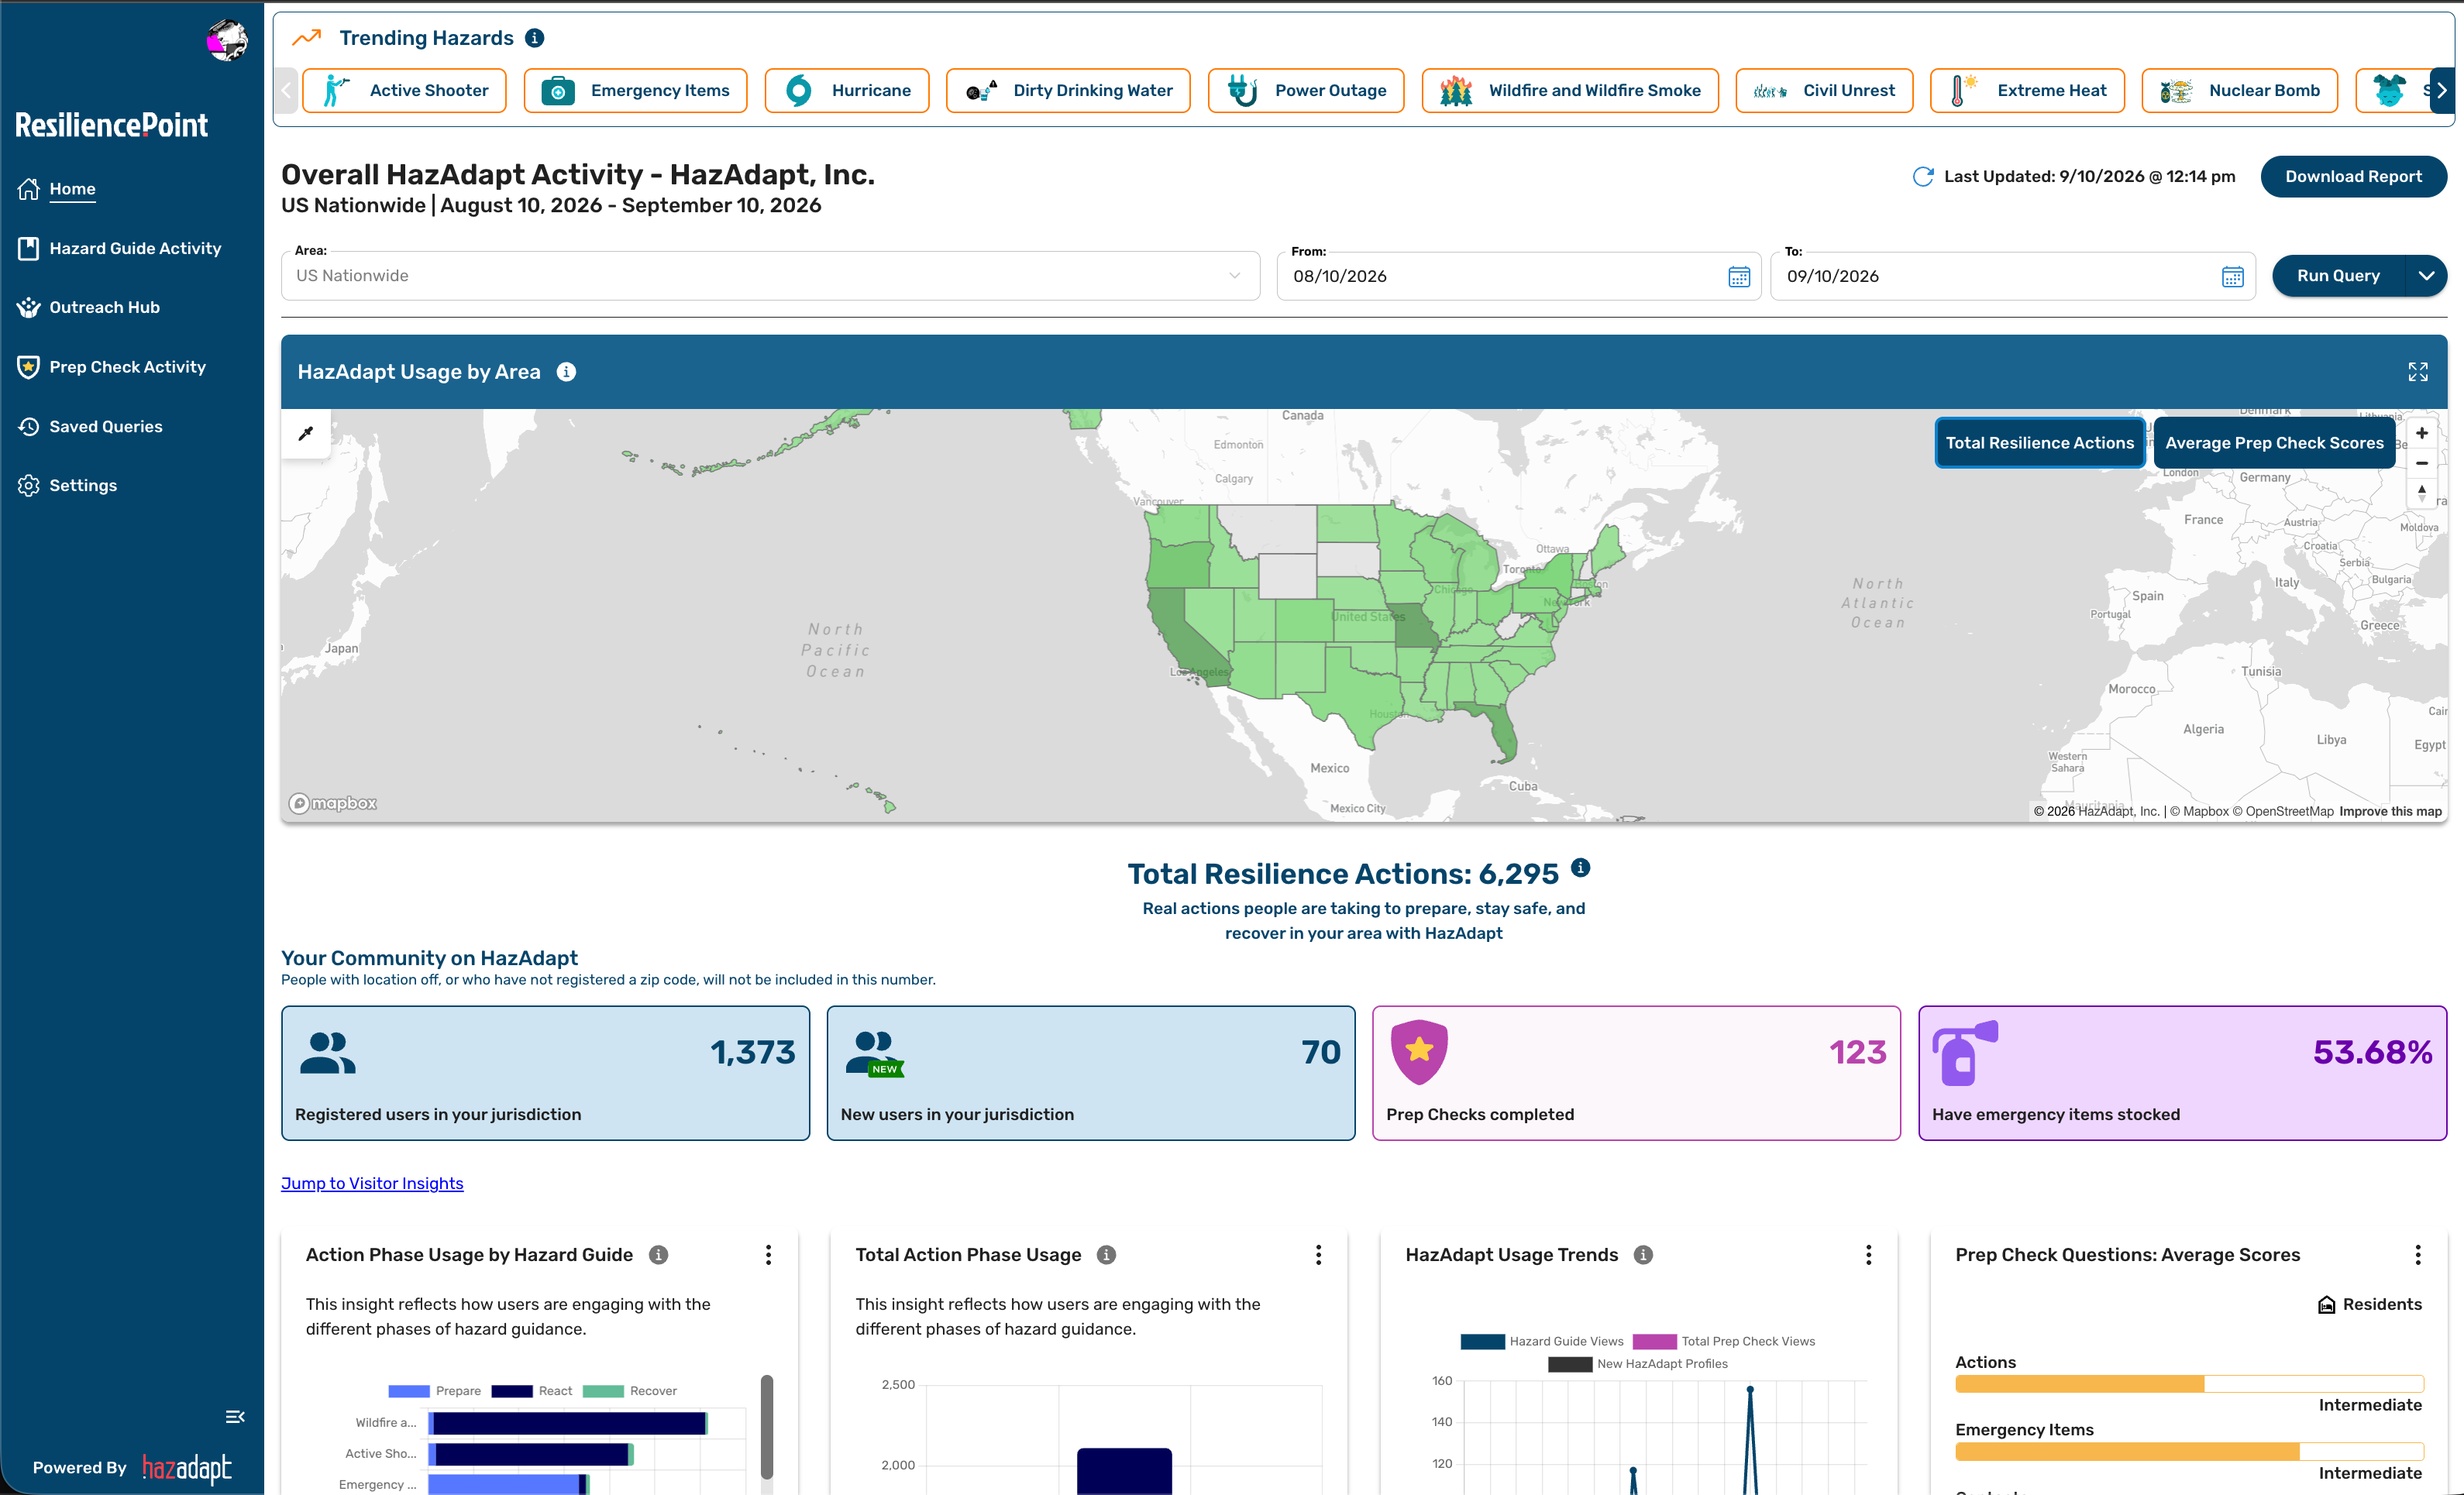Toggle the Hazard Guide Views legend series

[1541, 1342]
